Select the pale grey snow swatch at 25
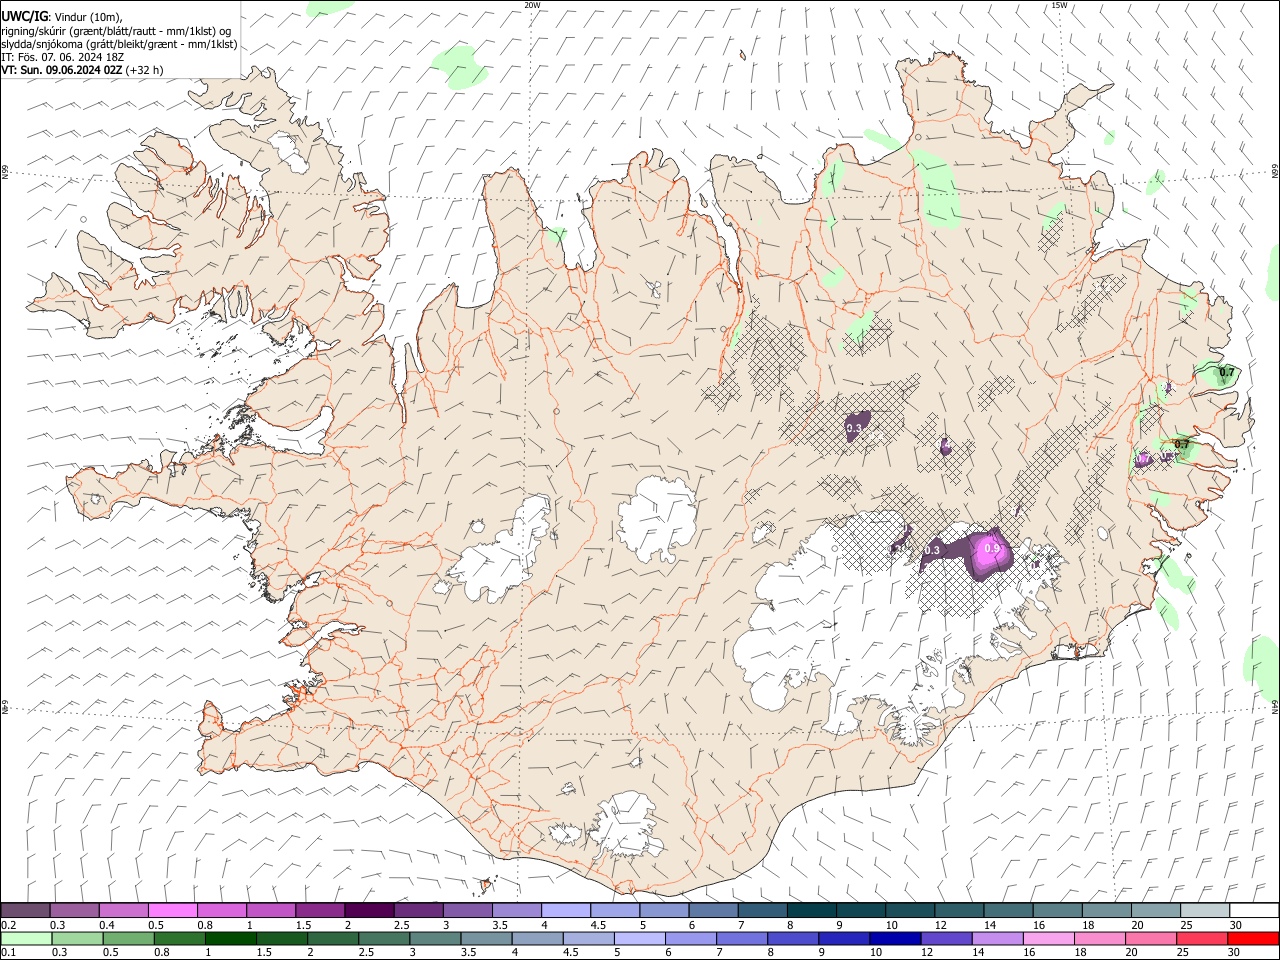 (1205, 910)
